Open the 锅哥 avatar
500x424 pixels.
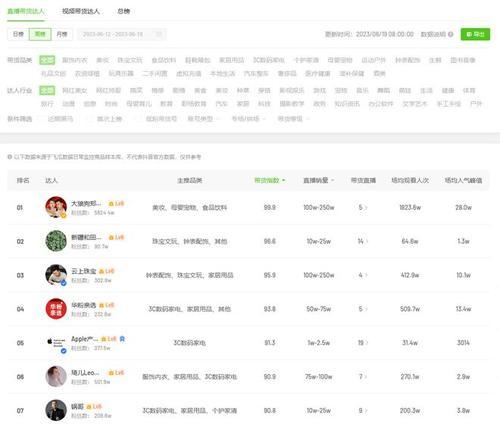(x=56, y=410)
